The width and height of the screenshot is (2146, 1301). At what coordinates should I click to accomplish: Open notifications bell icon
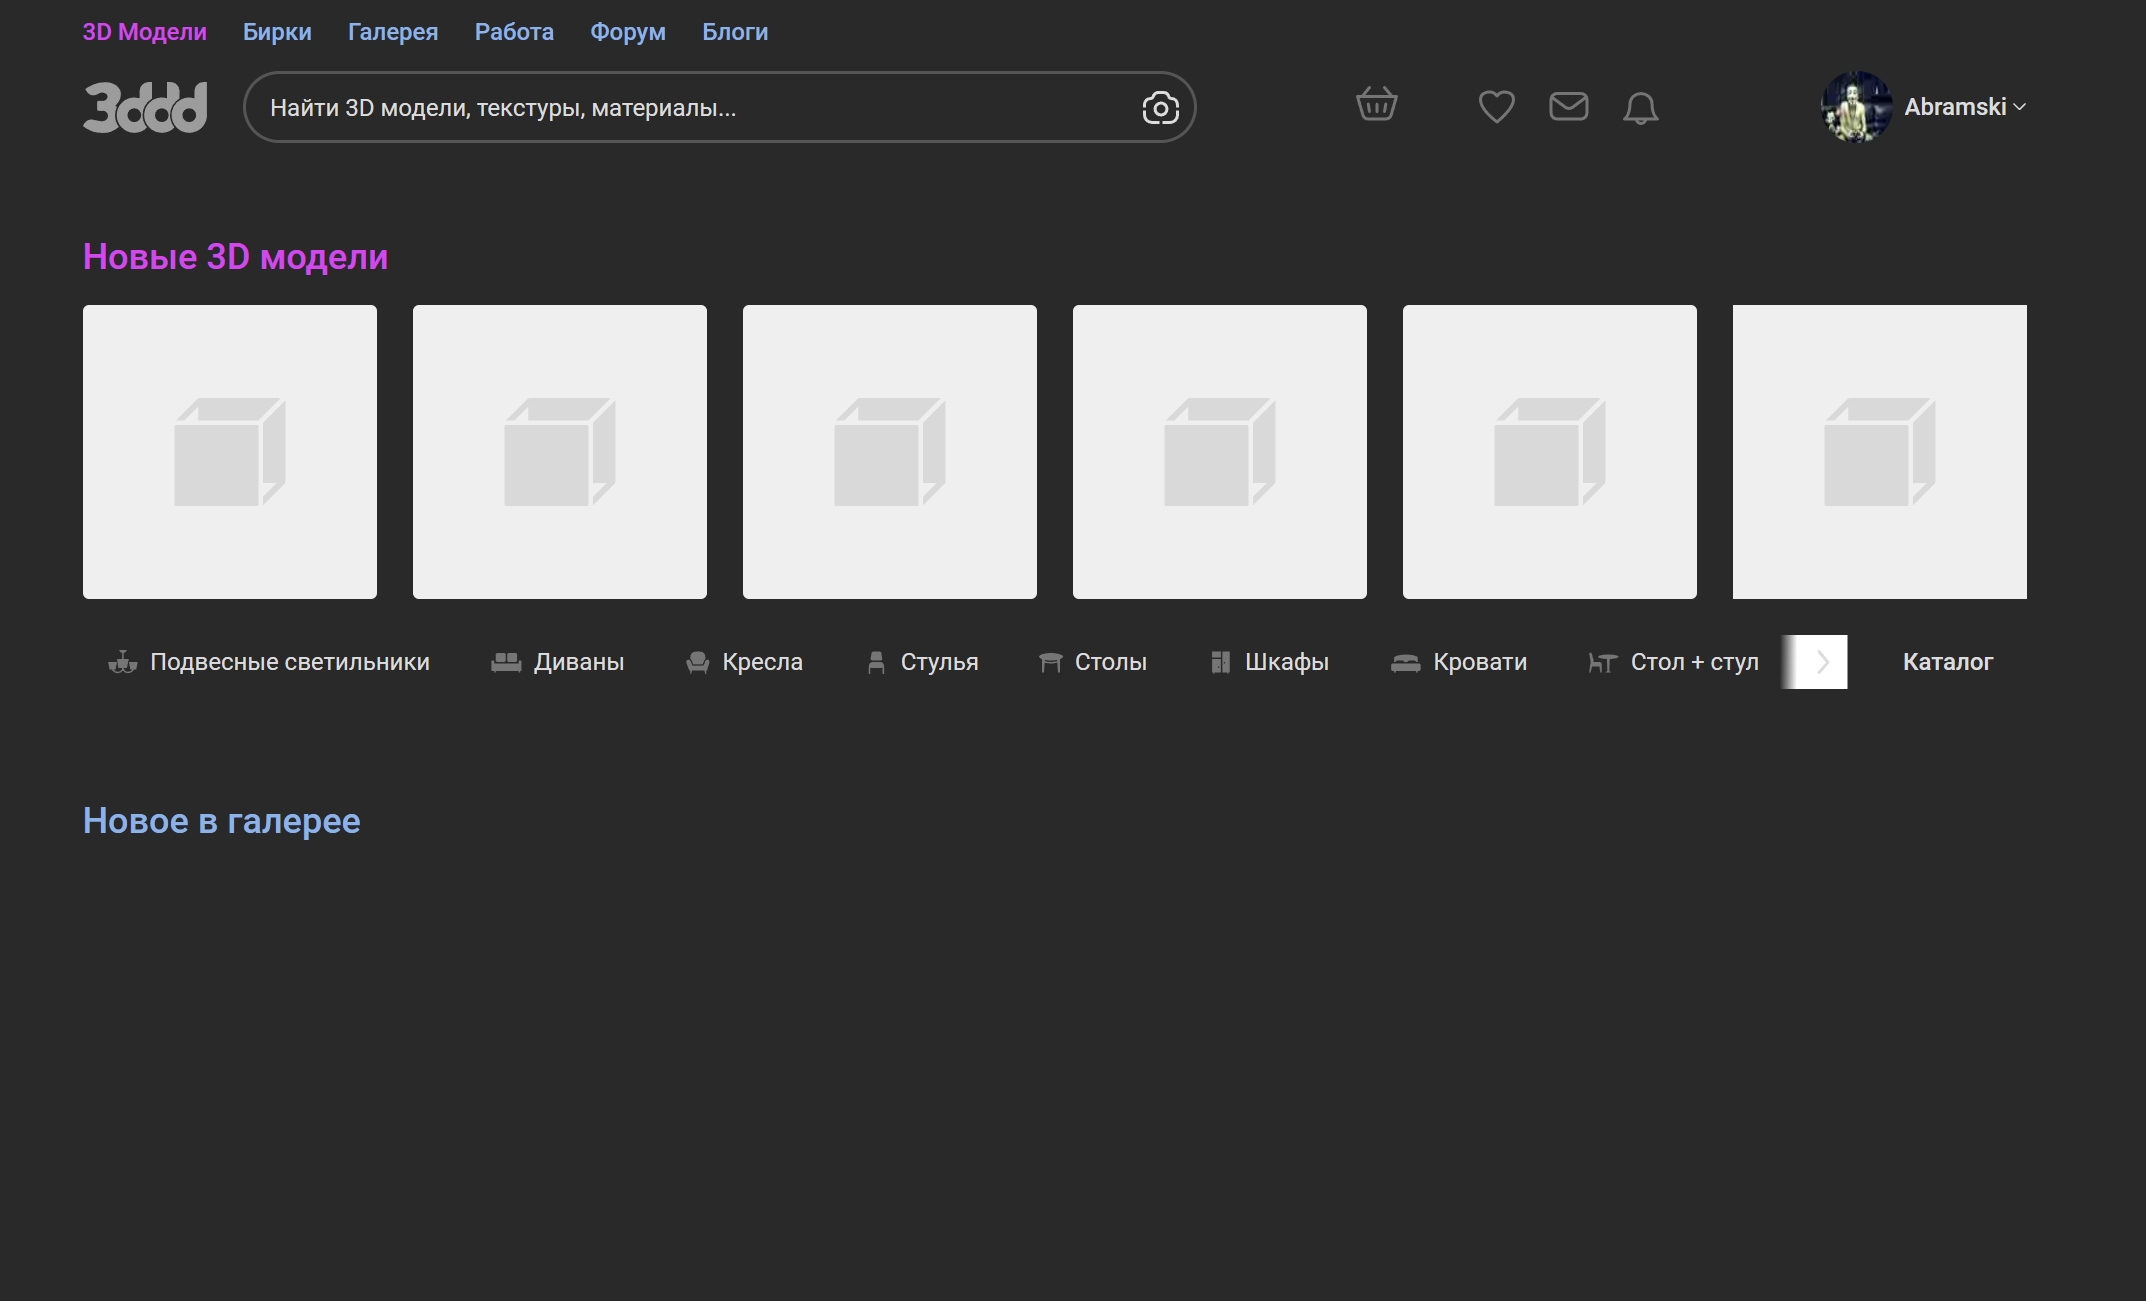click(1640, 107)
